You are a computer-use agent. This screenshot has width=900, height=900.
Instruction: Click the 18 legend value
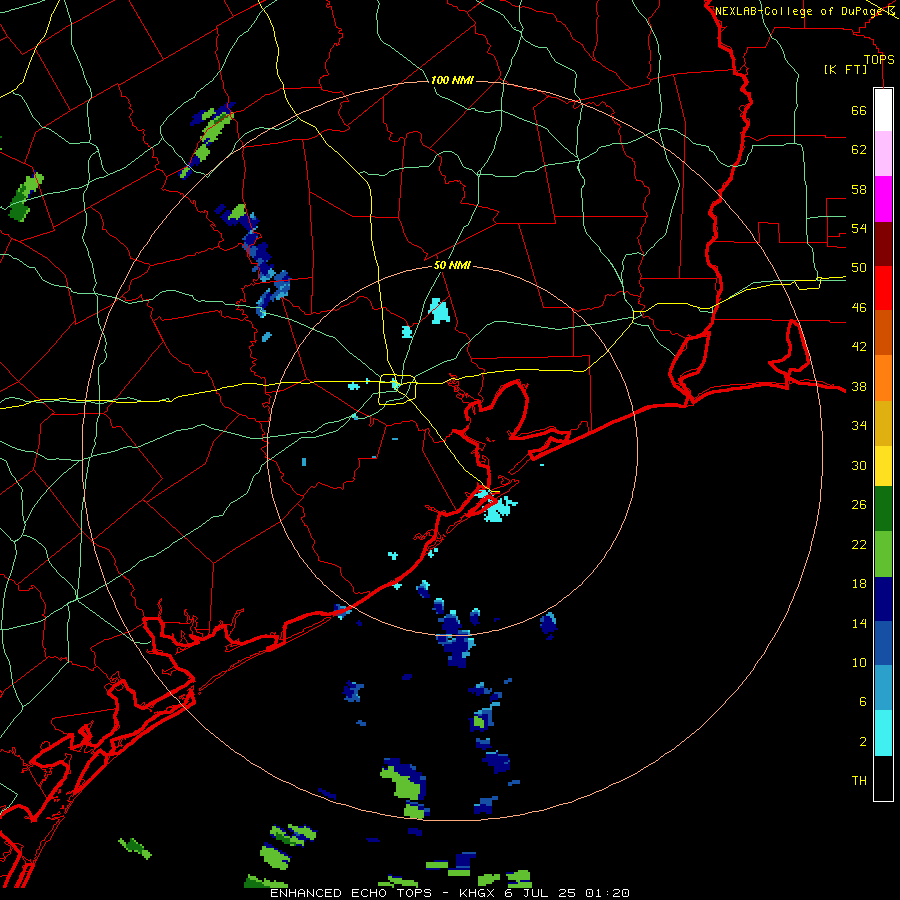click(x=859, y=584)
